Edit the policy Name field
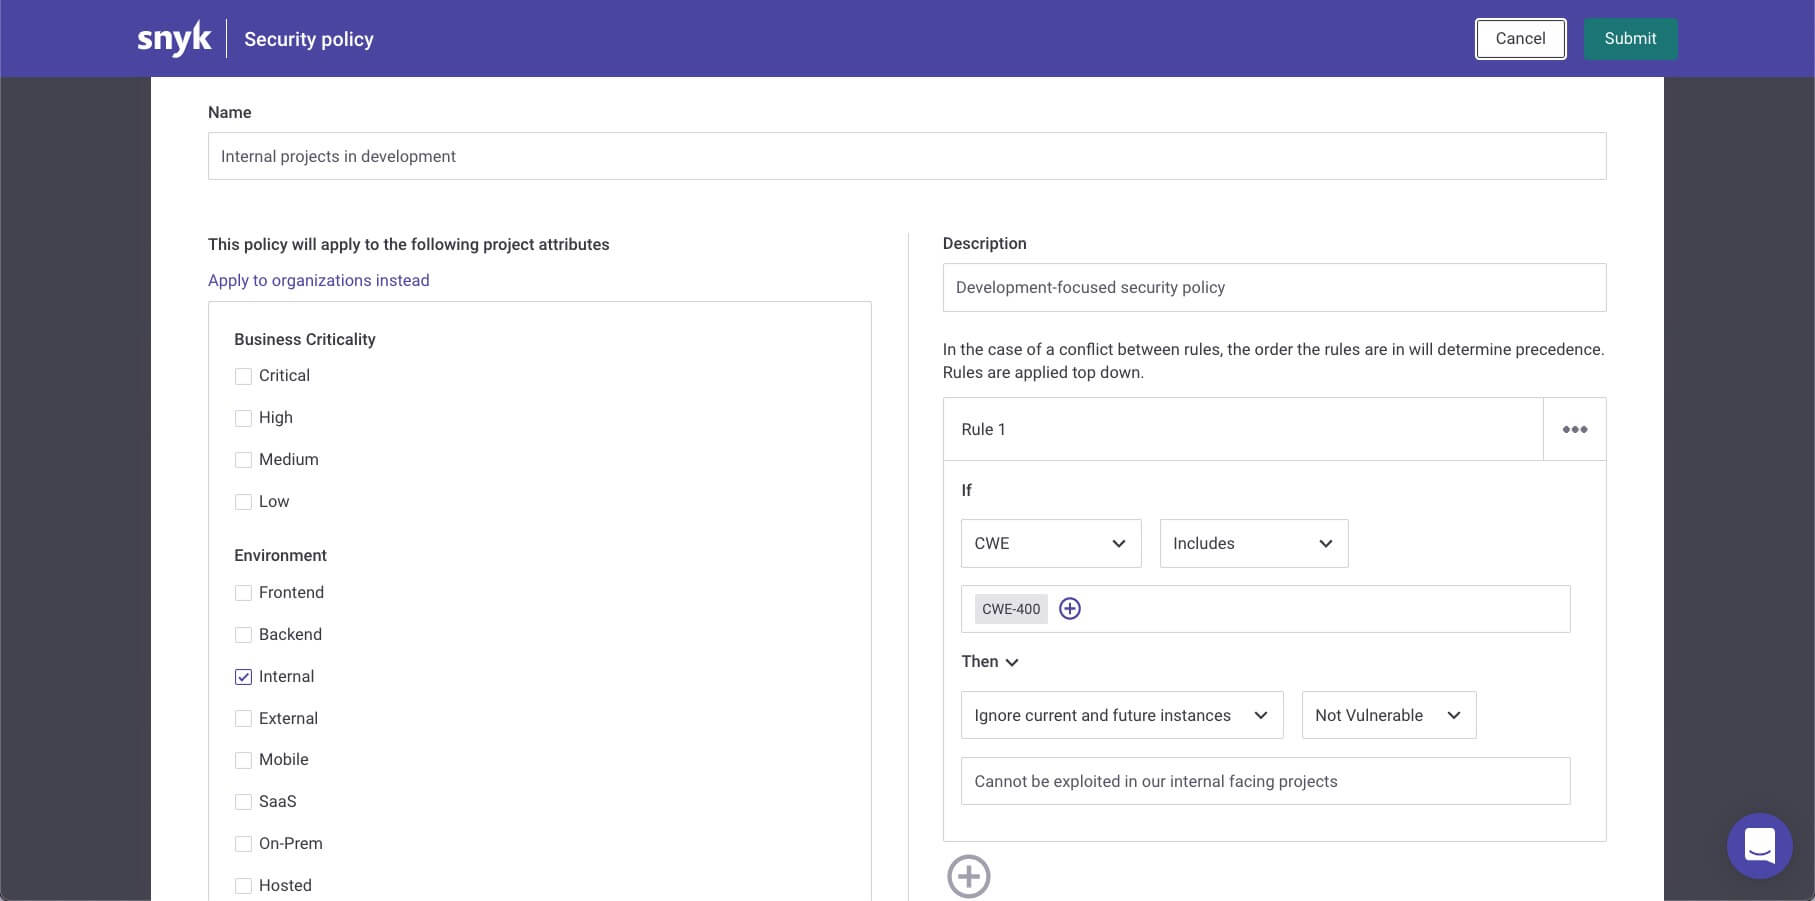 [907, 156]
